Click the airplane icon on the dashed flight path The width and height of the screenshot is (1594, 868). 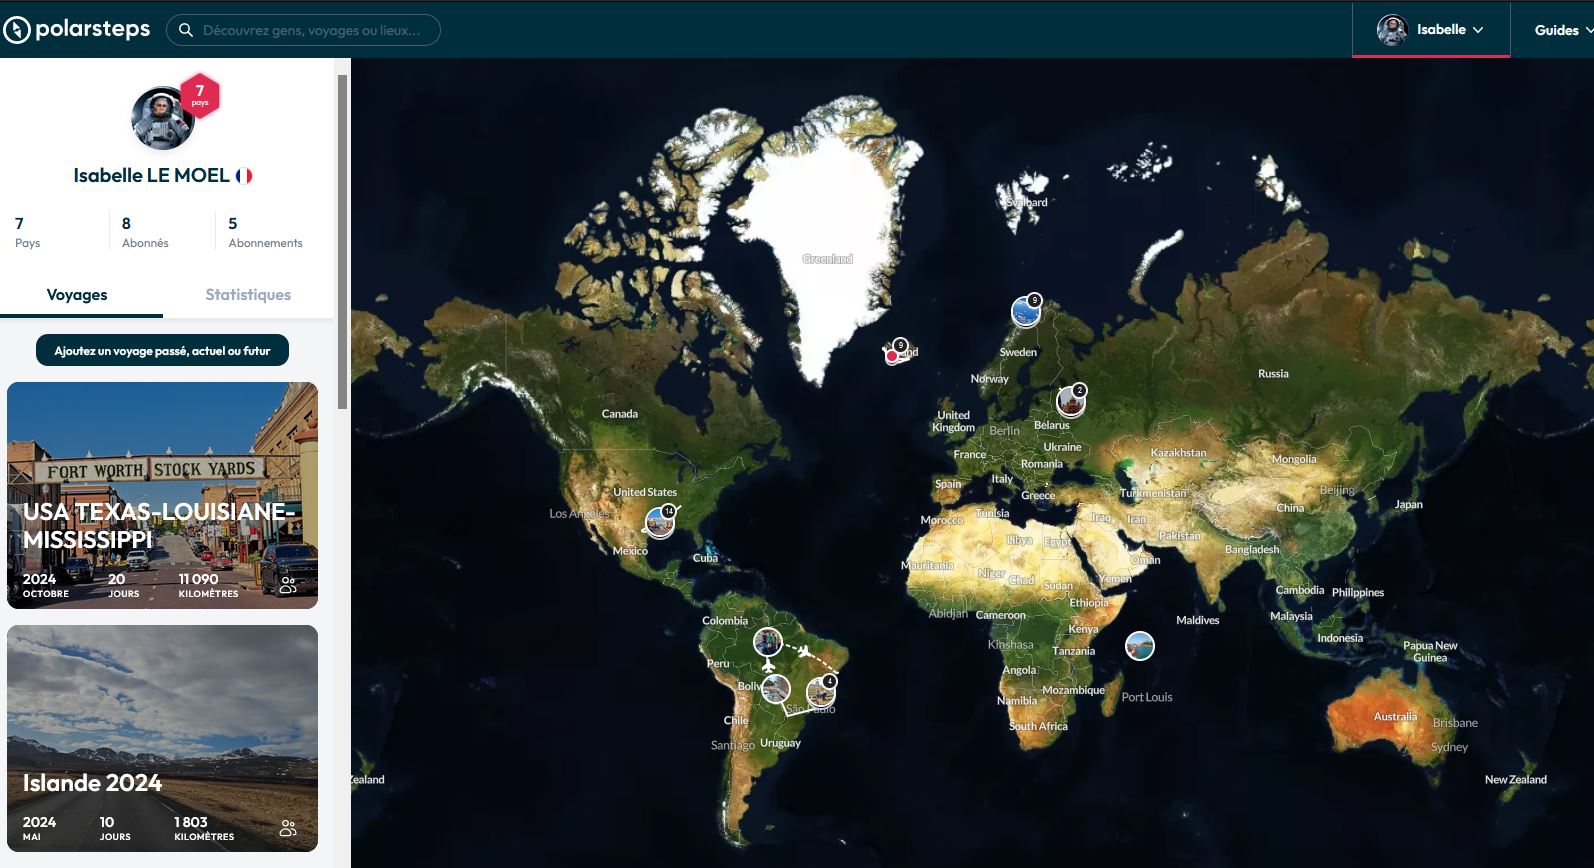(x=804, y=651)
